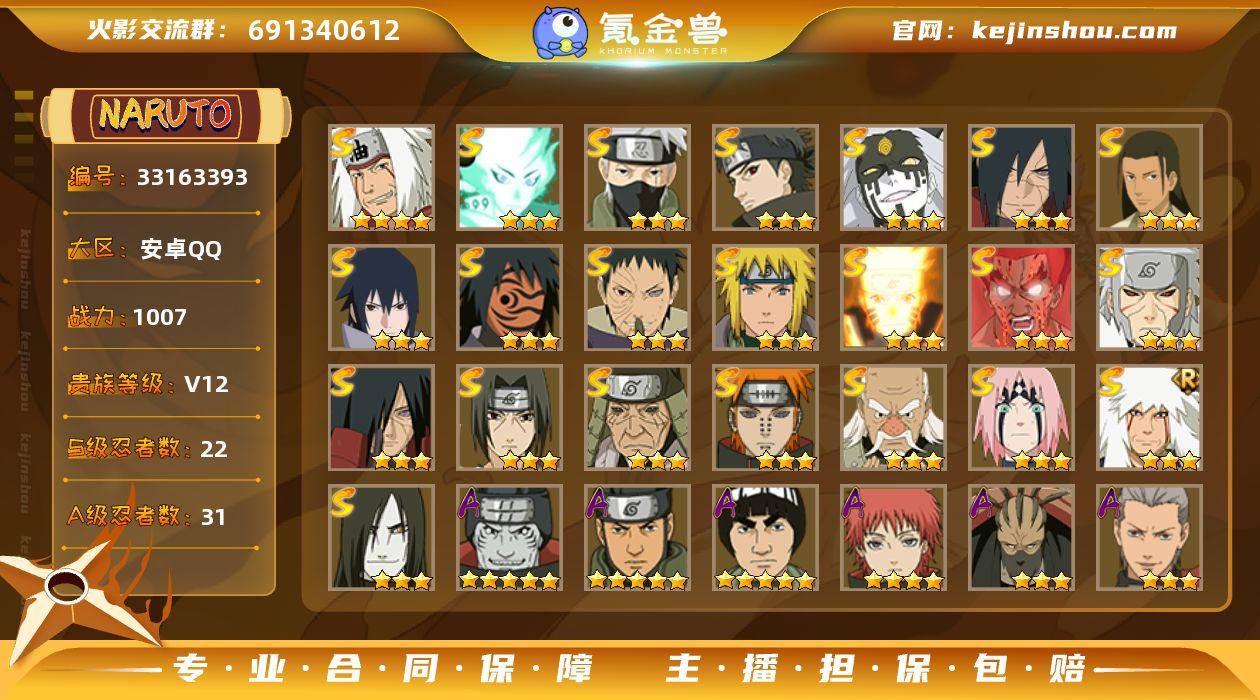Select the blue-skinned Kisame A-rank portrait

[x=510, y=537]
